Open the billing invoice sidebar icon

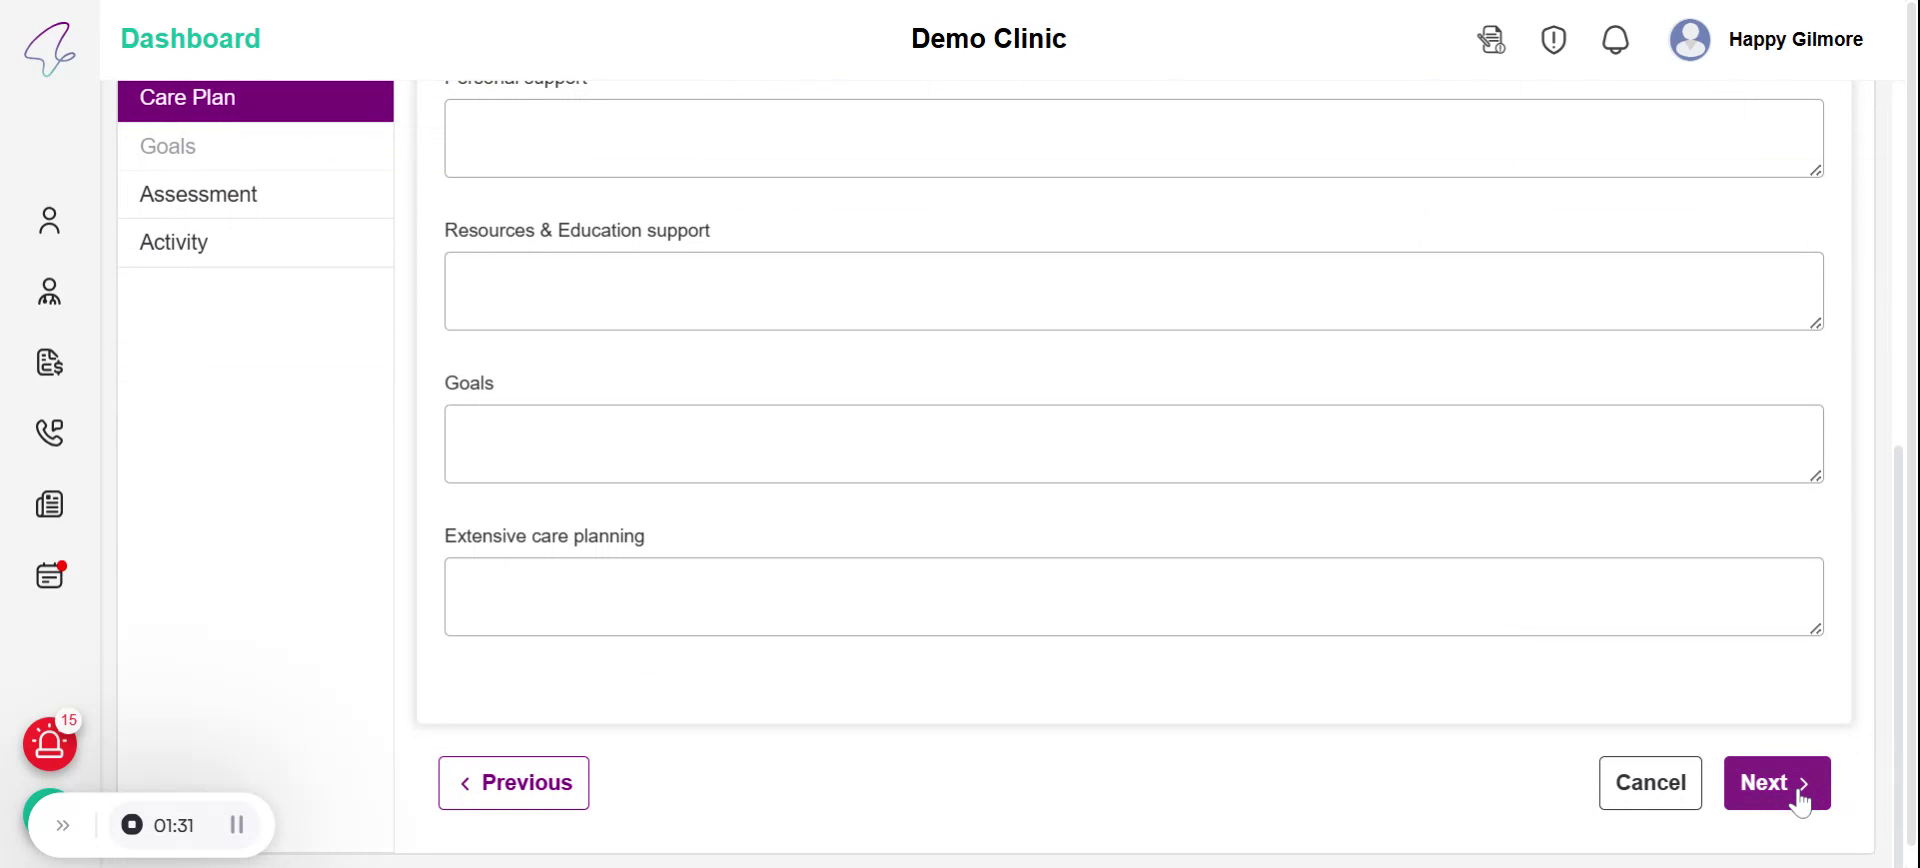[x=49, y=362]
